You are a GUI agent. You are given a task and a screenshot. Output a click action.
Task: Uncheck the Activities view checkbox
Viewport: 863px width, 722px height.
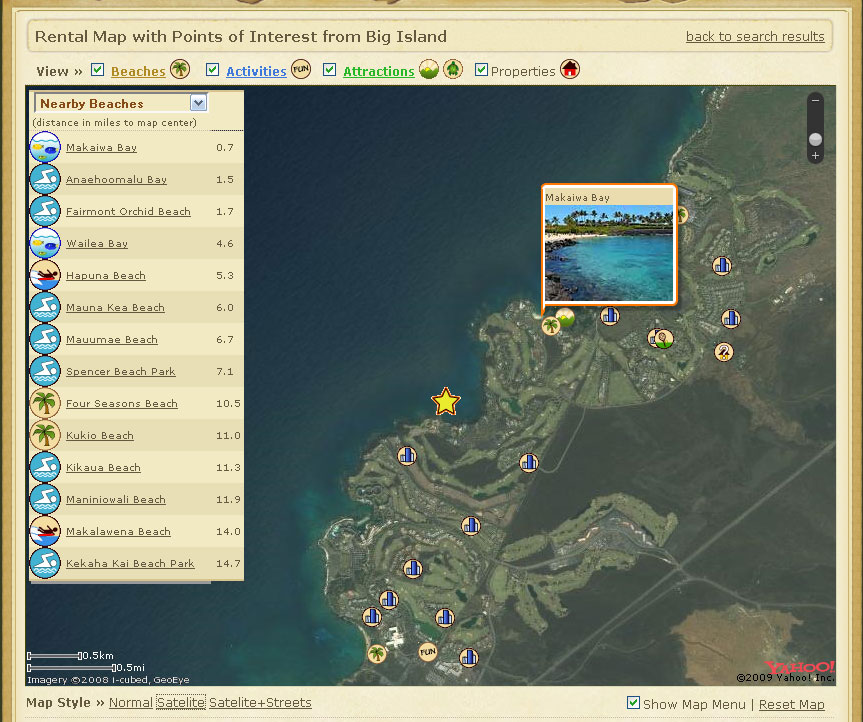point(212,69)
